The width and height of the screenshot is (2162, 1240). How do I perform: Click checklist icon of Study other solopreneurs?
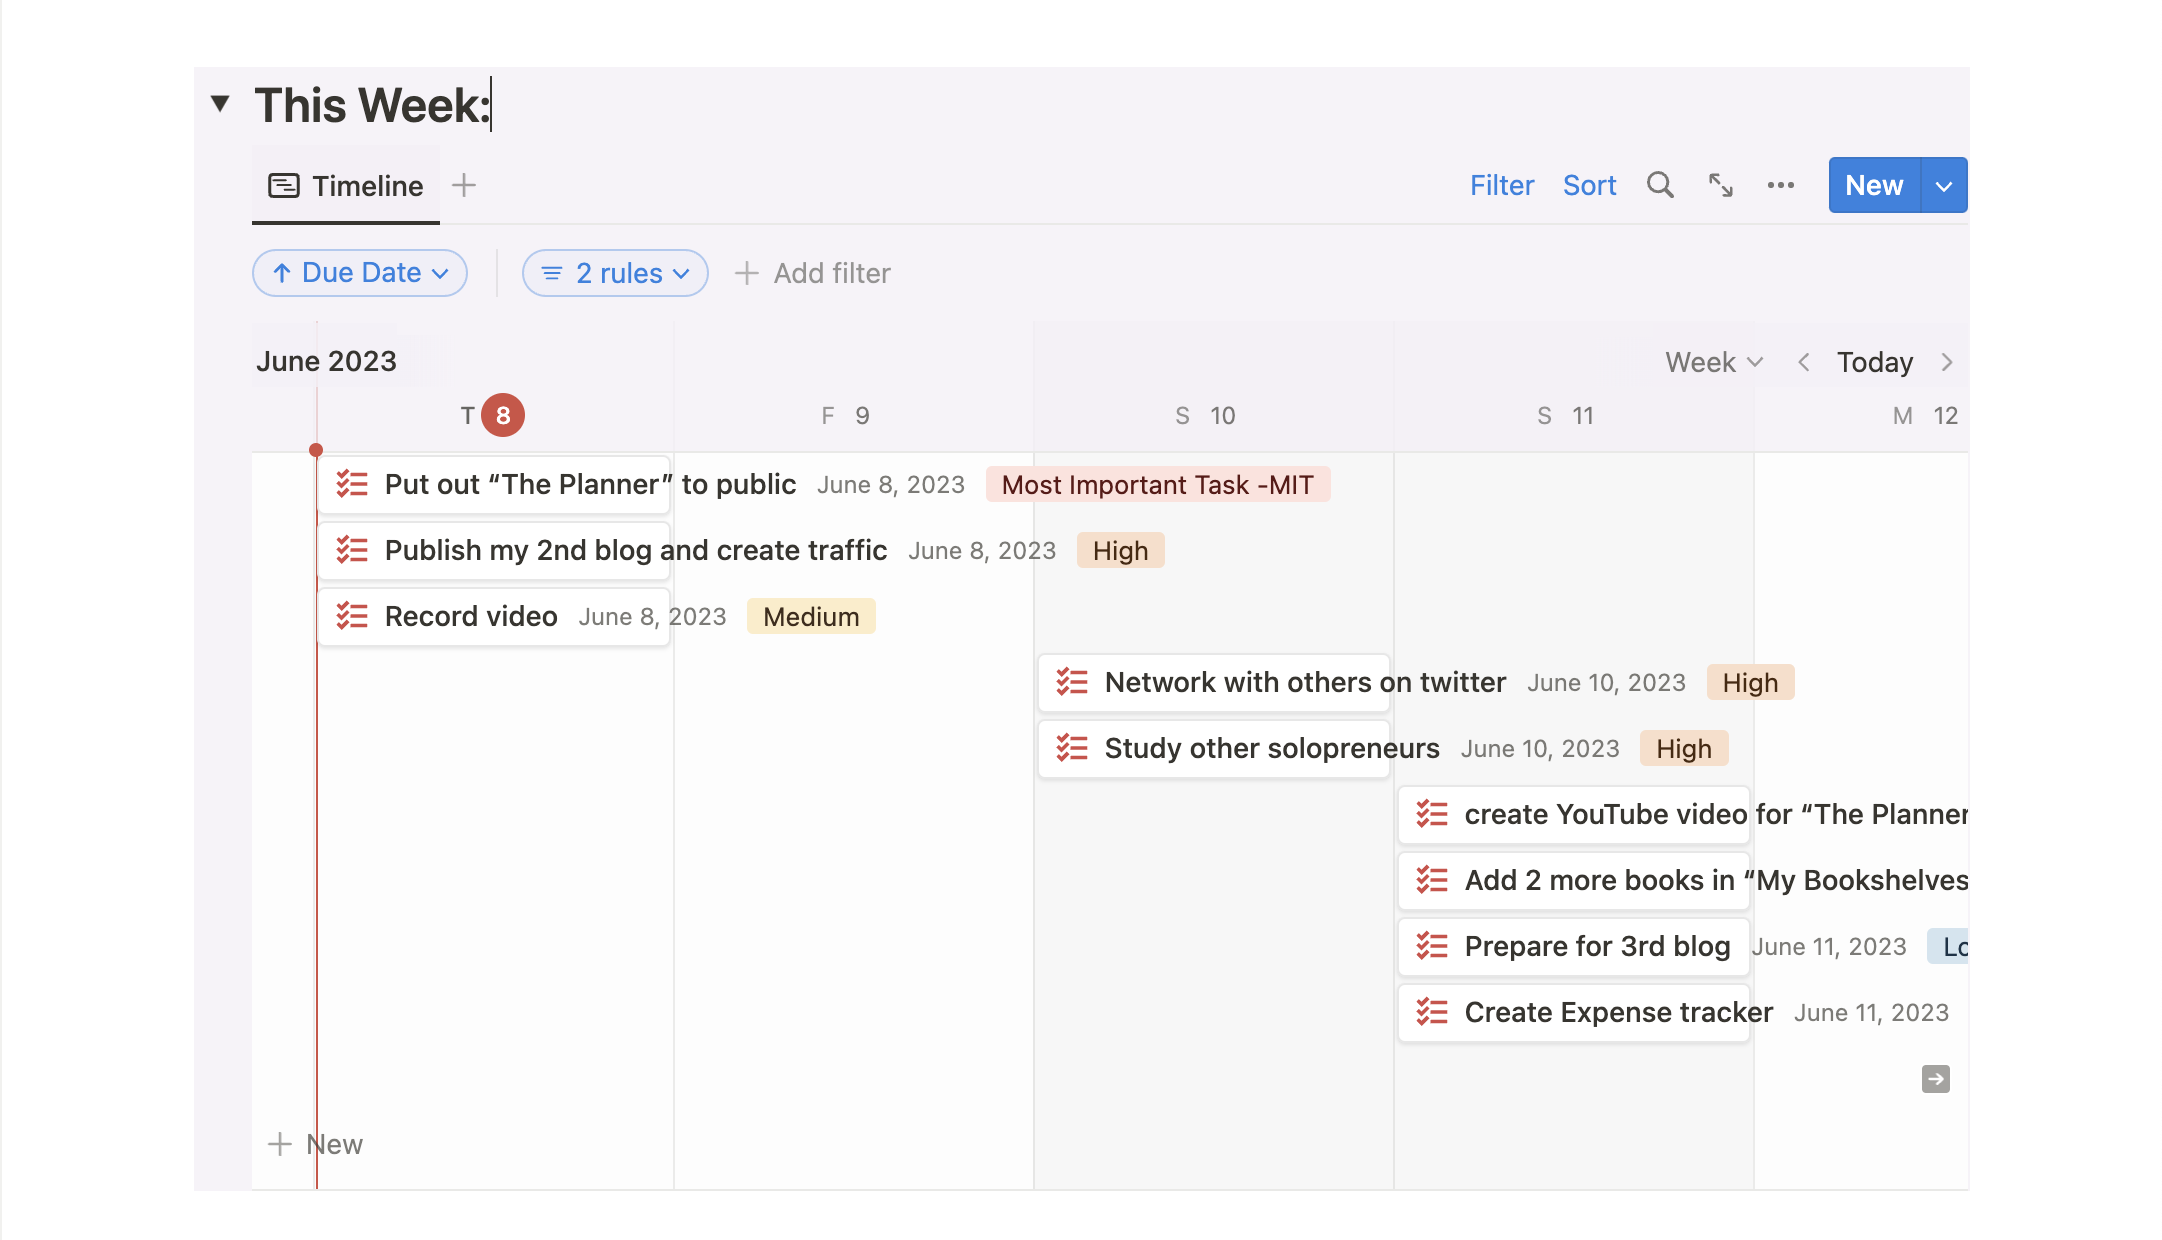click(x=1072, y=748)
